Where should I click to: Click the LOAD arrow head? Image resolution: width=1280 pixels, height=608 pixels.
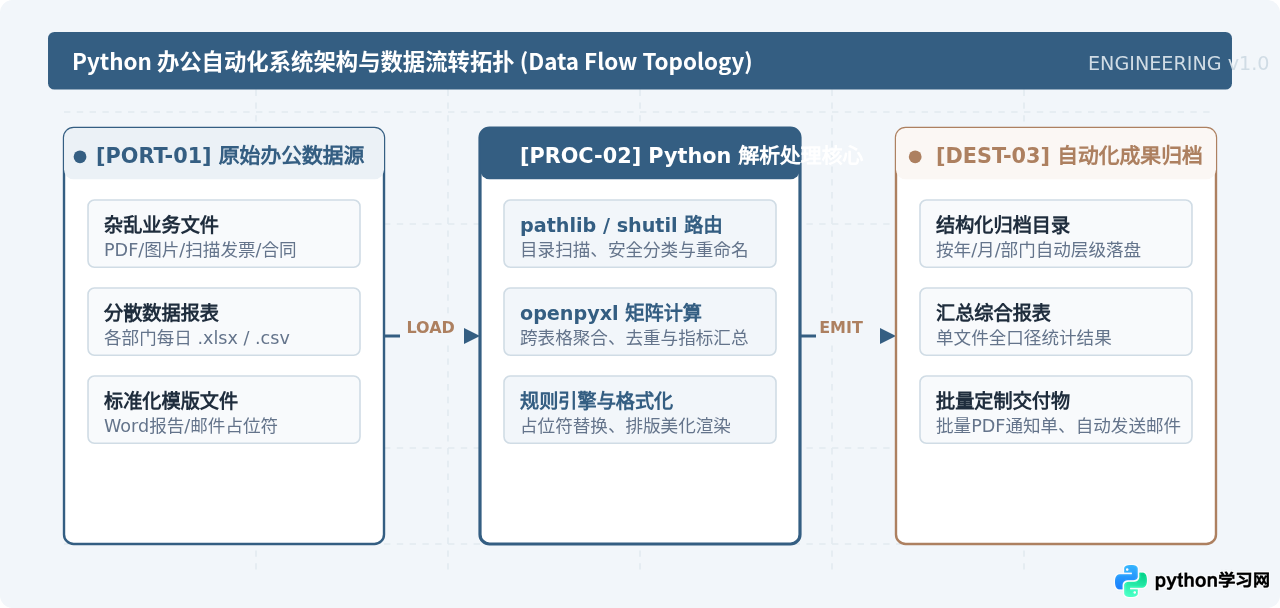click(x=471, y=336)
